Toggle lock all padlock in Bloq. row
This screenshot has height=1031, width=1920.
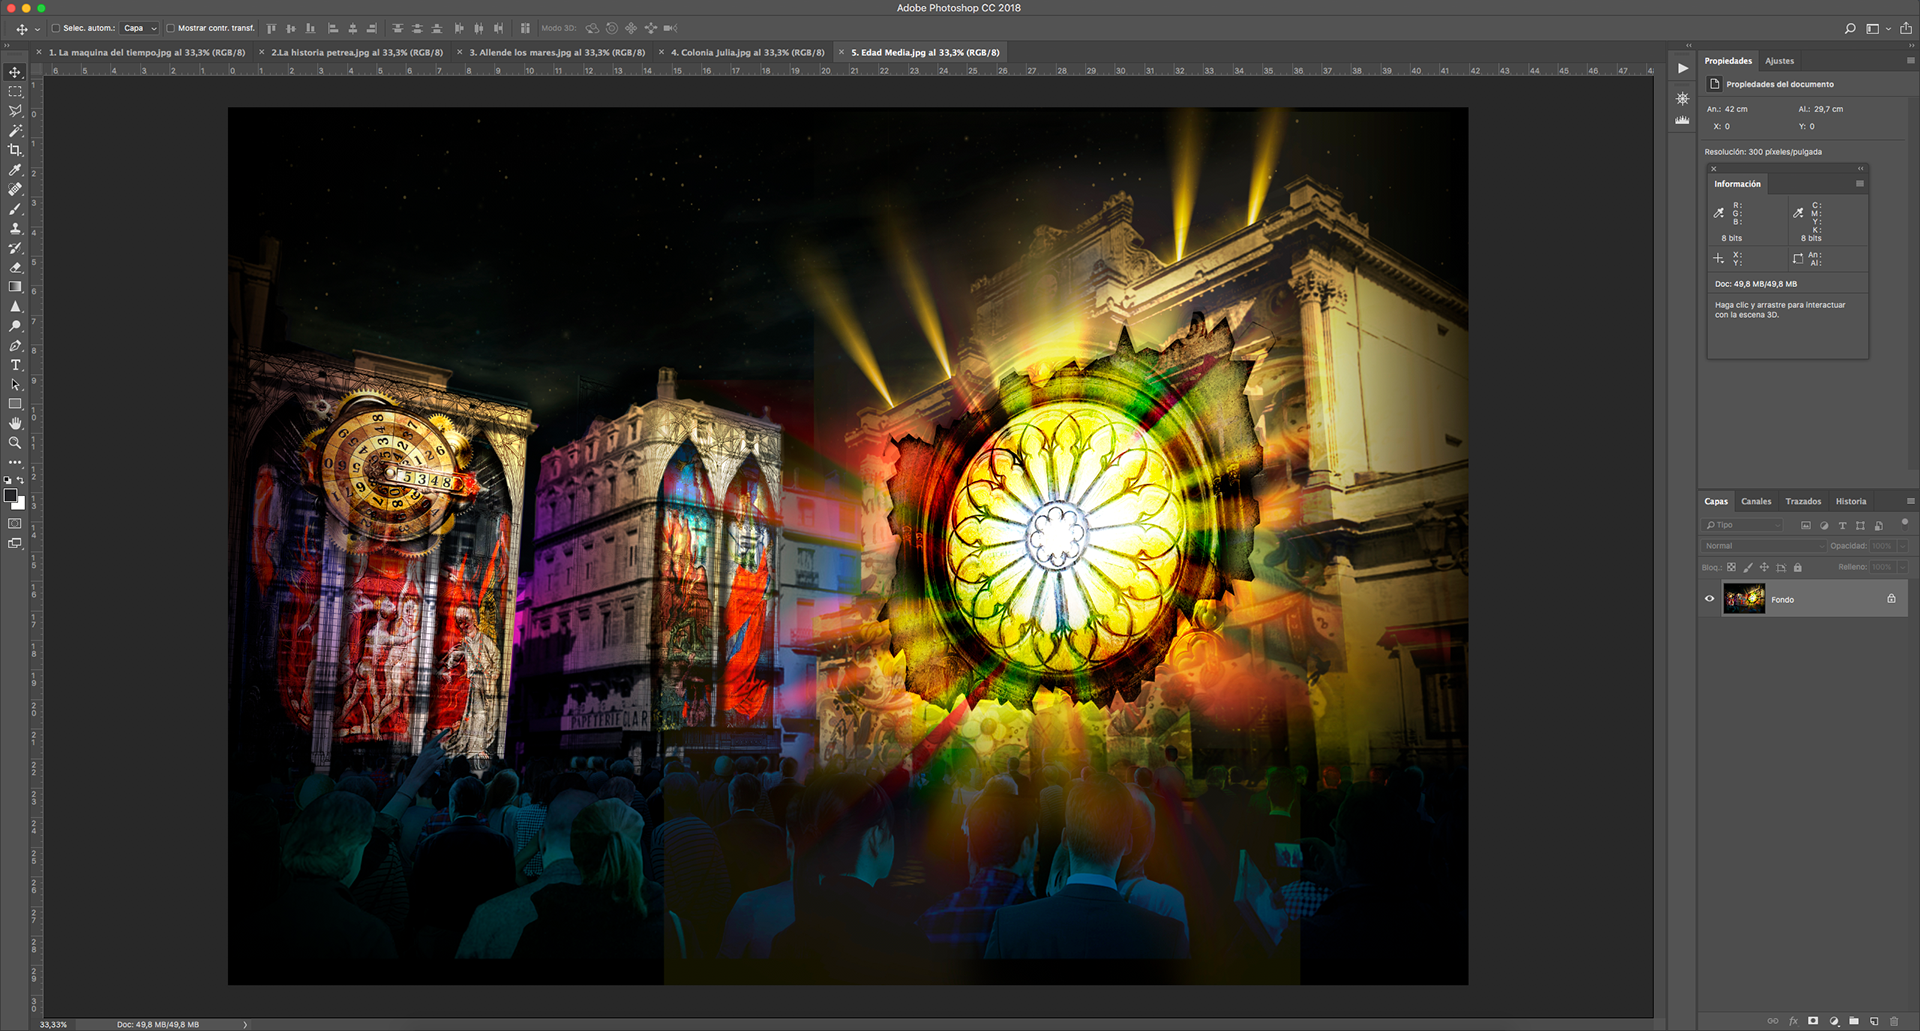[x=1798, y=567]
